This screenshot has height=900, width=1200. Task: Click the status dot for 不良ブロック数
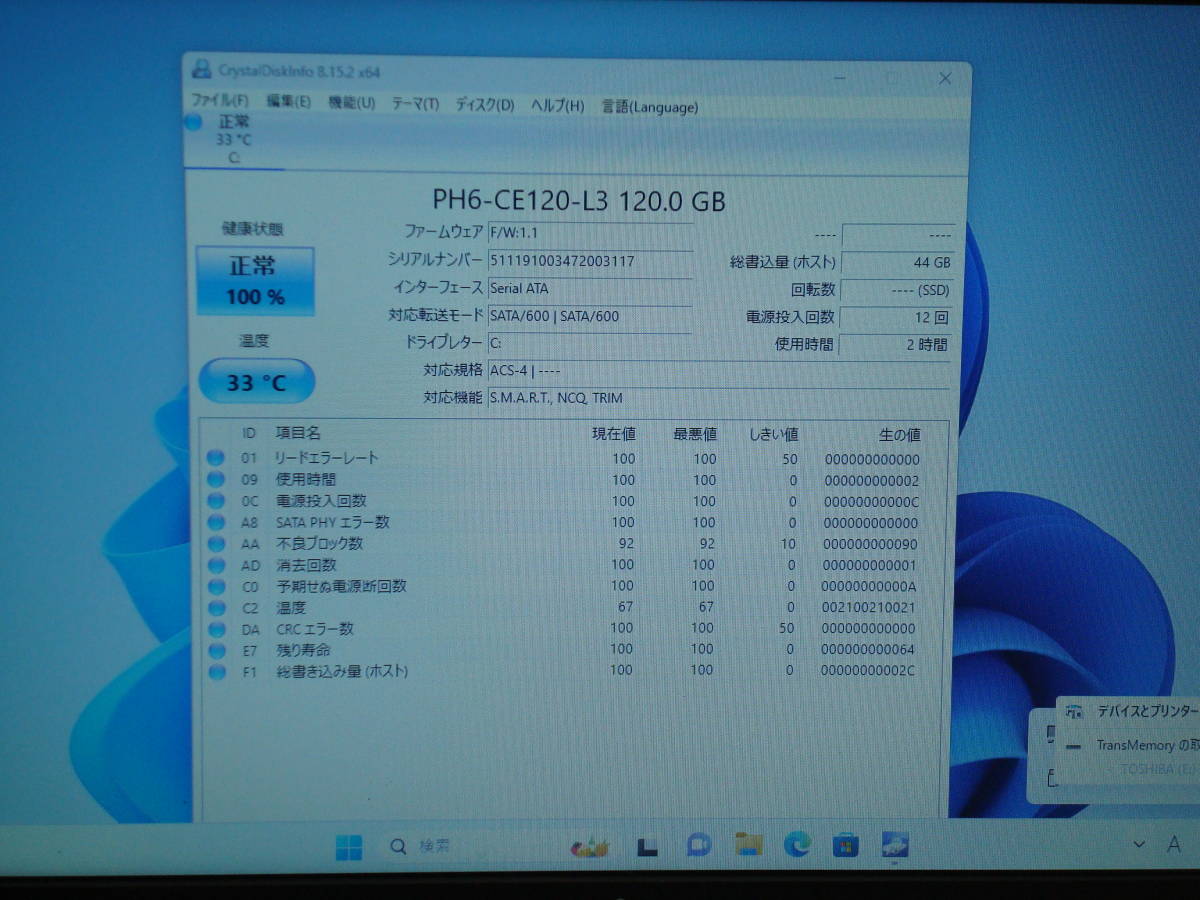[215, 544]
